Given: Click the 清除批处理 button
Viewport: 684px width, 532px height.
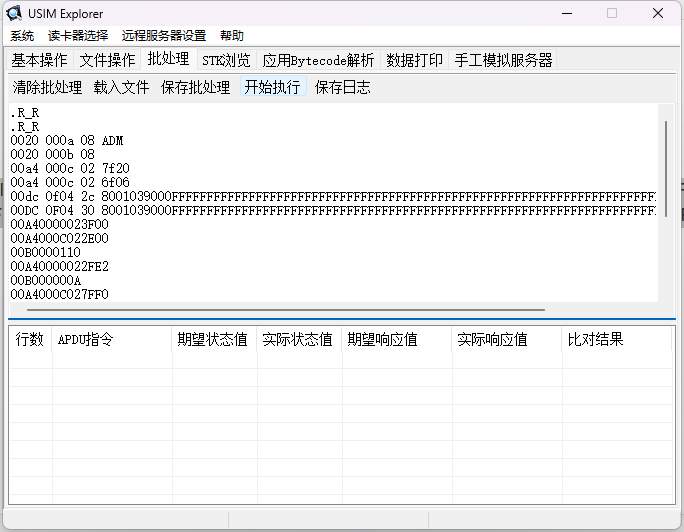Looking at the screenshot, I should point(48,87).
